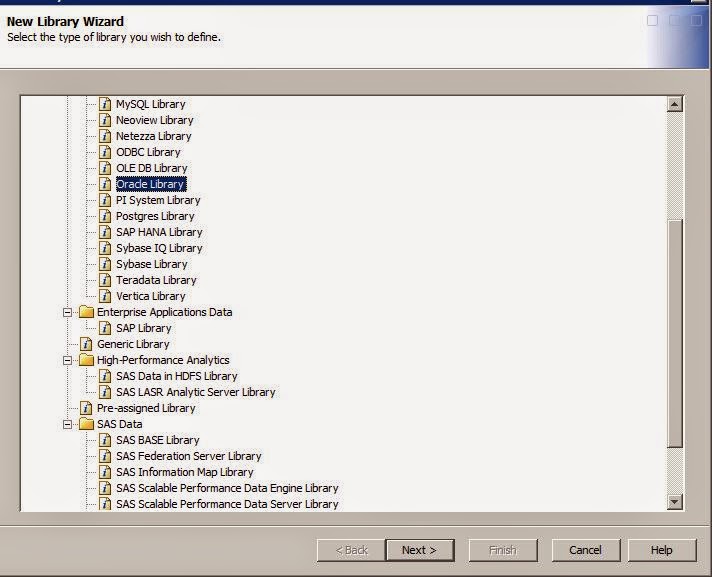Click the Neoview Library icon
The image size is (712, 577).
coord(105,120)
